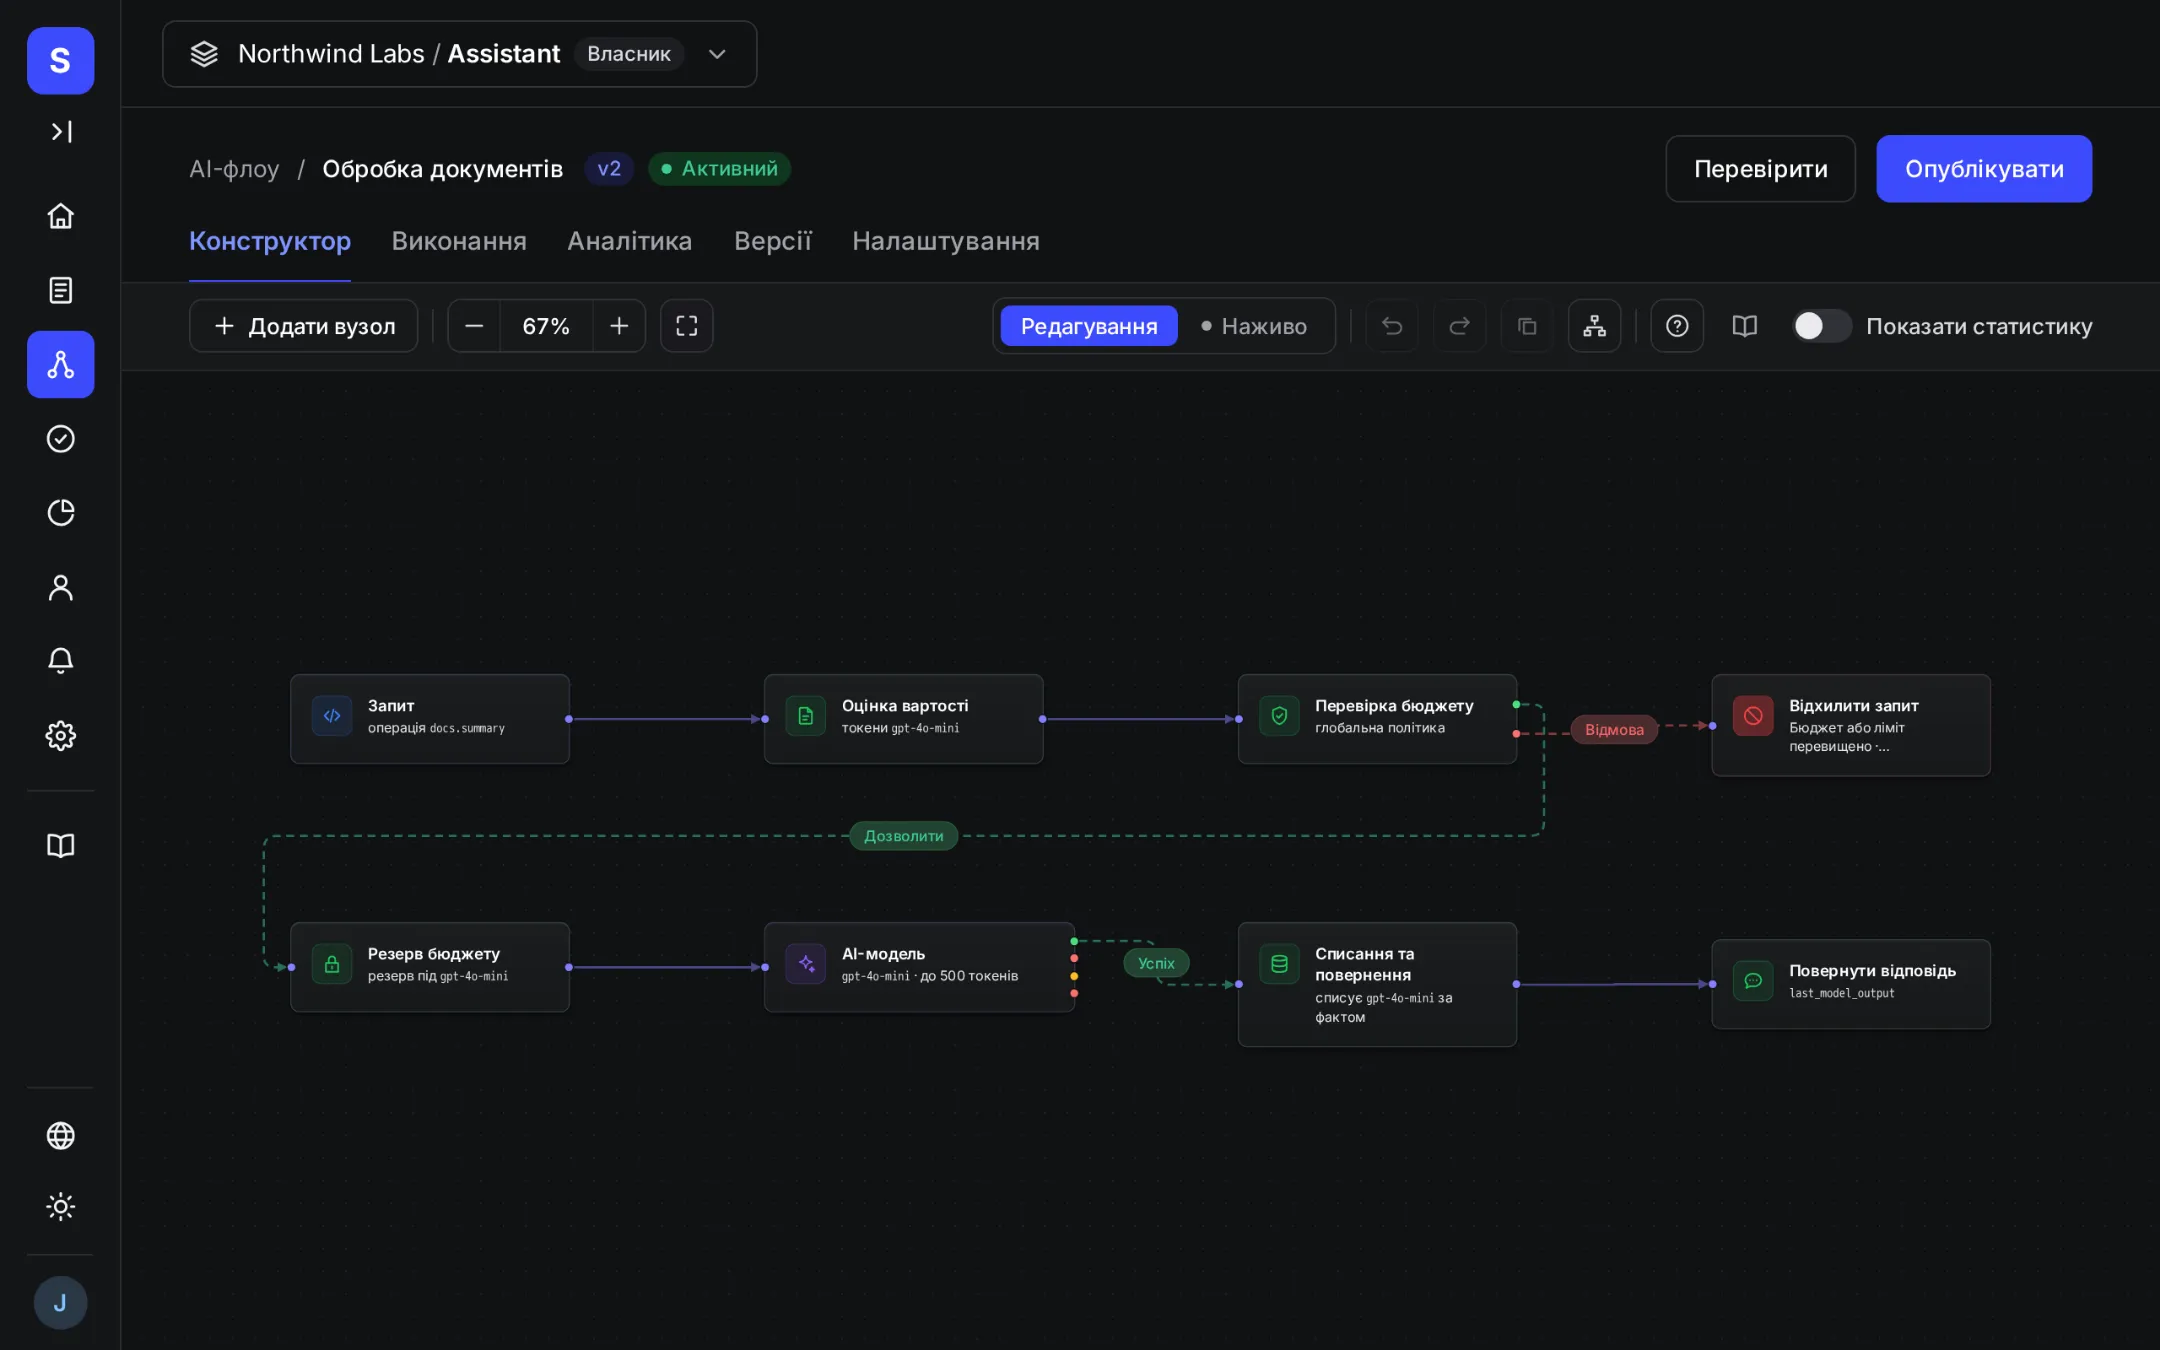Go to AI-флоу breadcrumb link
The height and width of the screenshot is (1350, 2160).
(234, 169)
